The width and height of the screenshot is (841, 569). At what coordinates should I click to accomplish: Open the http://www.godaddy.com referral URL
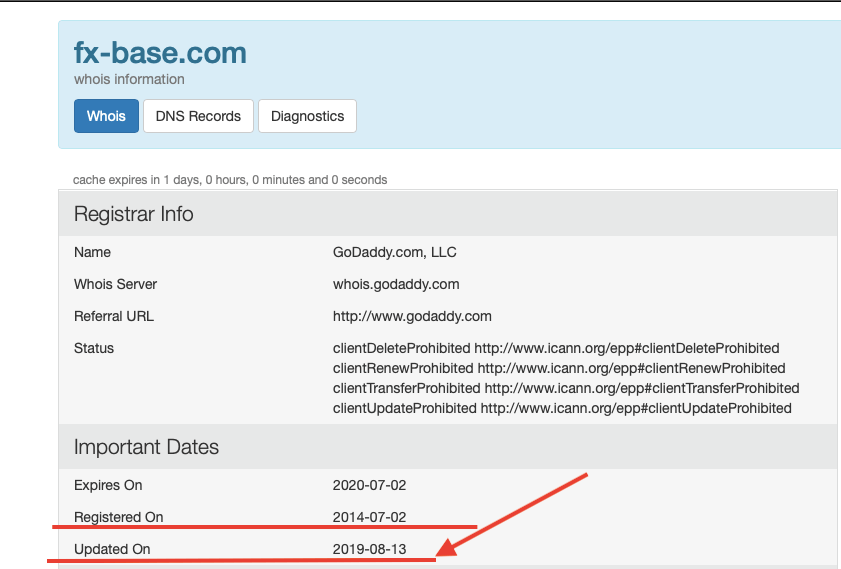click(412, 316)
